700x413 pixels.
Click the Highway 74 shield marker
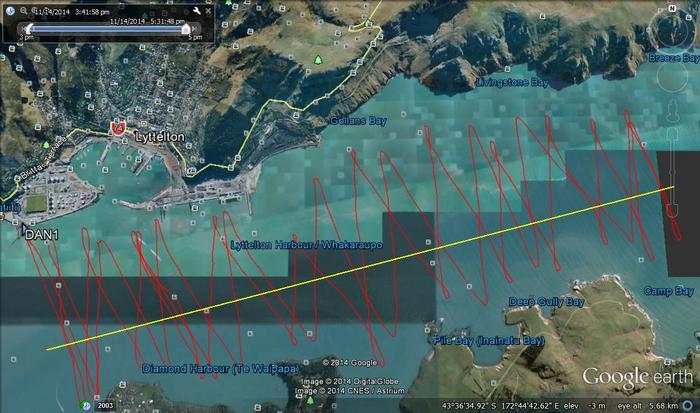coord(119,128)
